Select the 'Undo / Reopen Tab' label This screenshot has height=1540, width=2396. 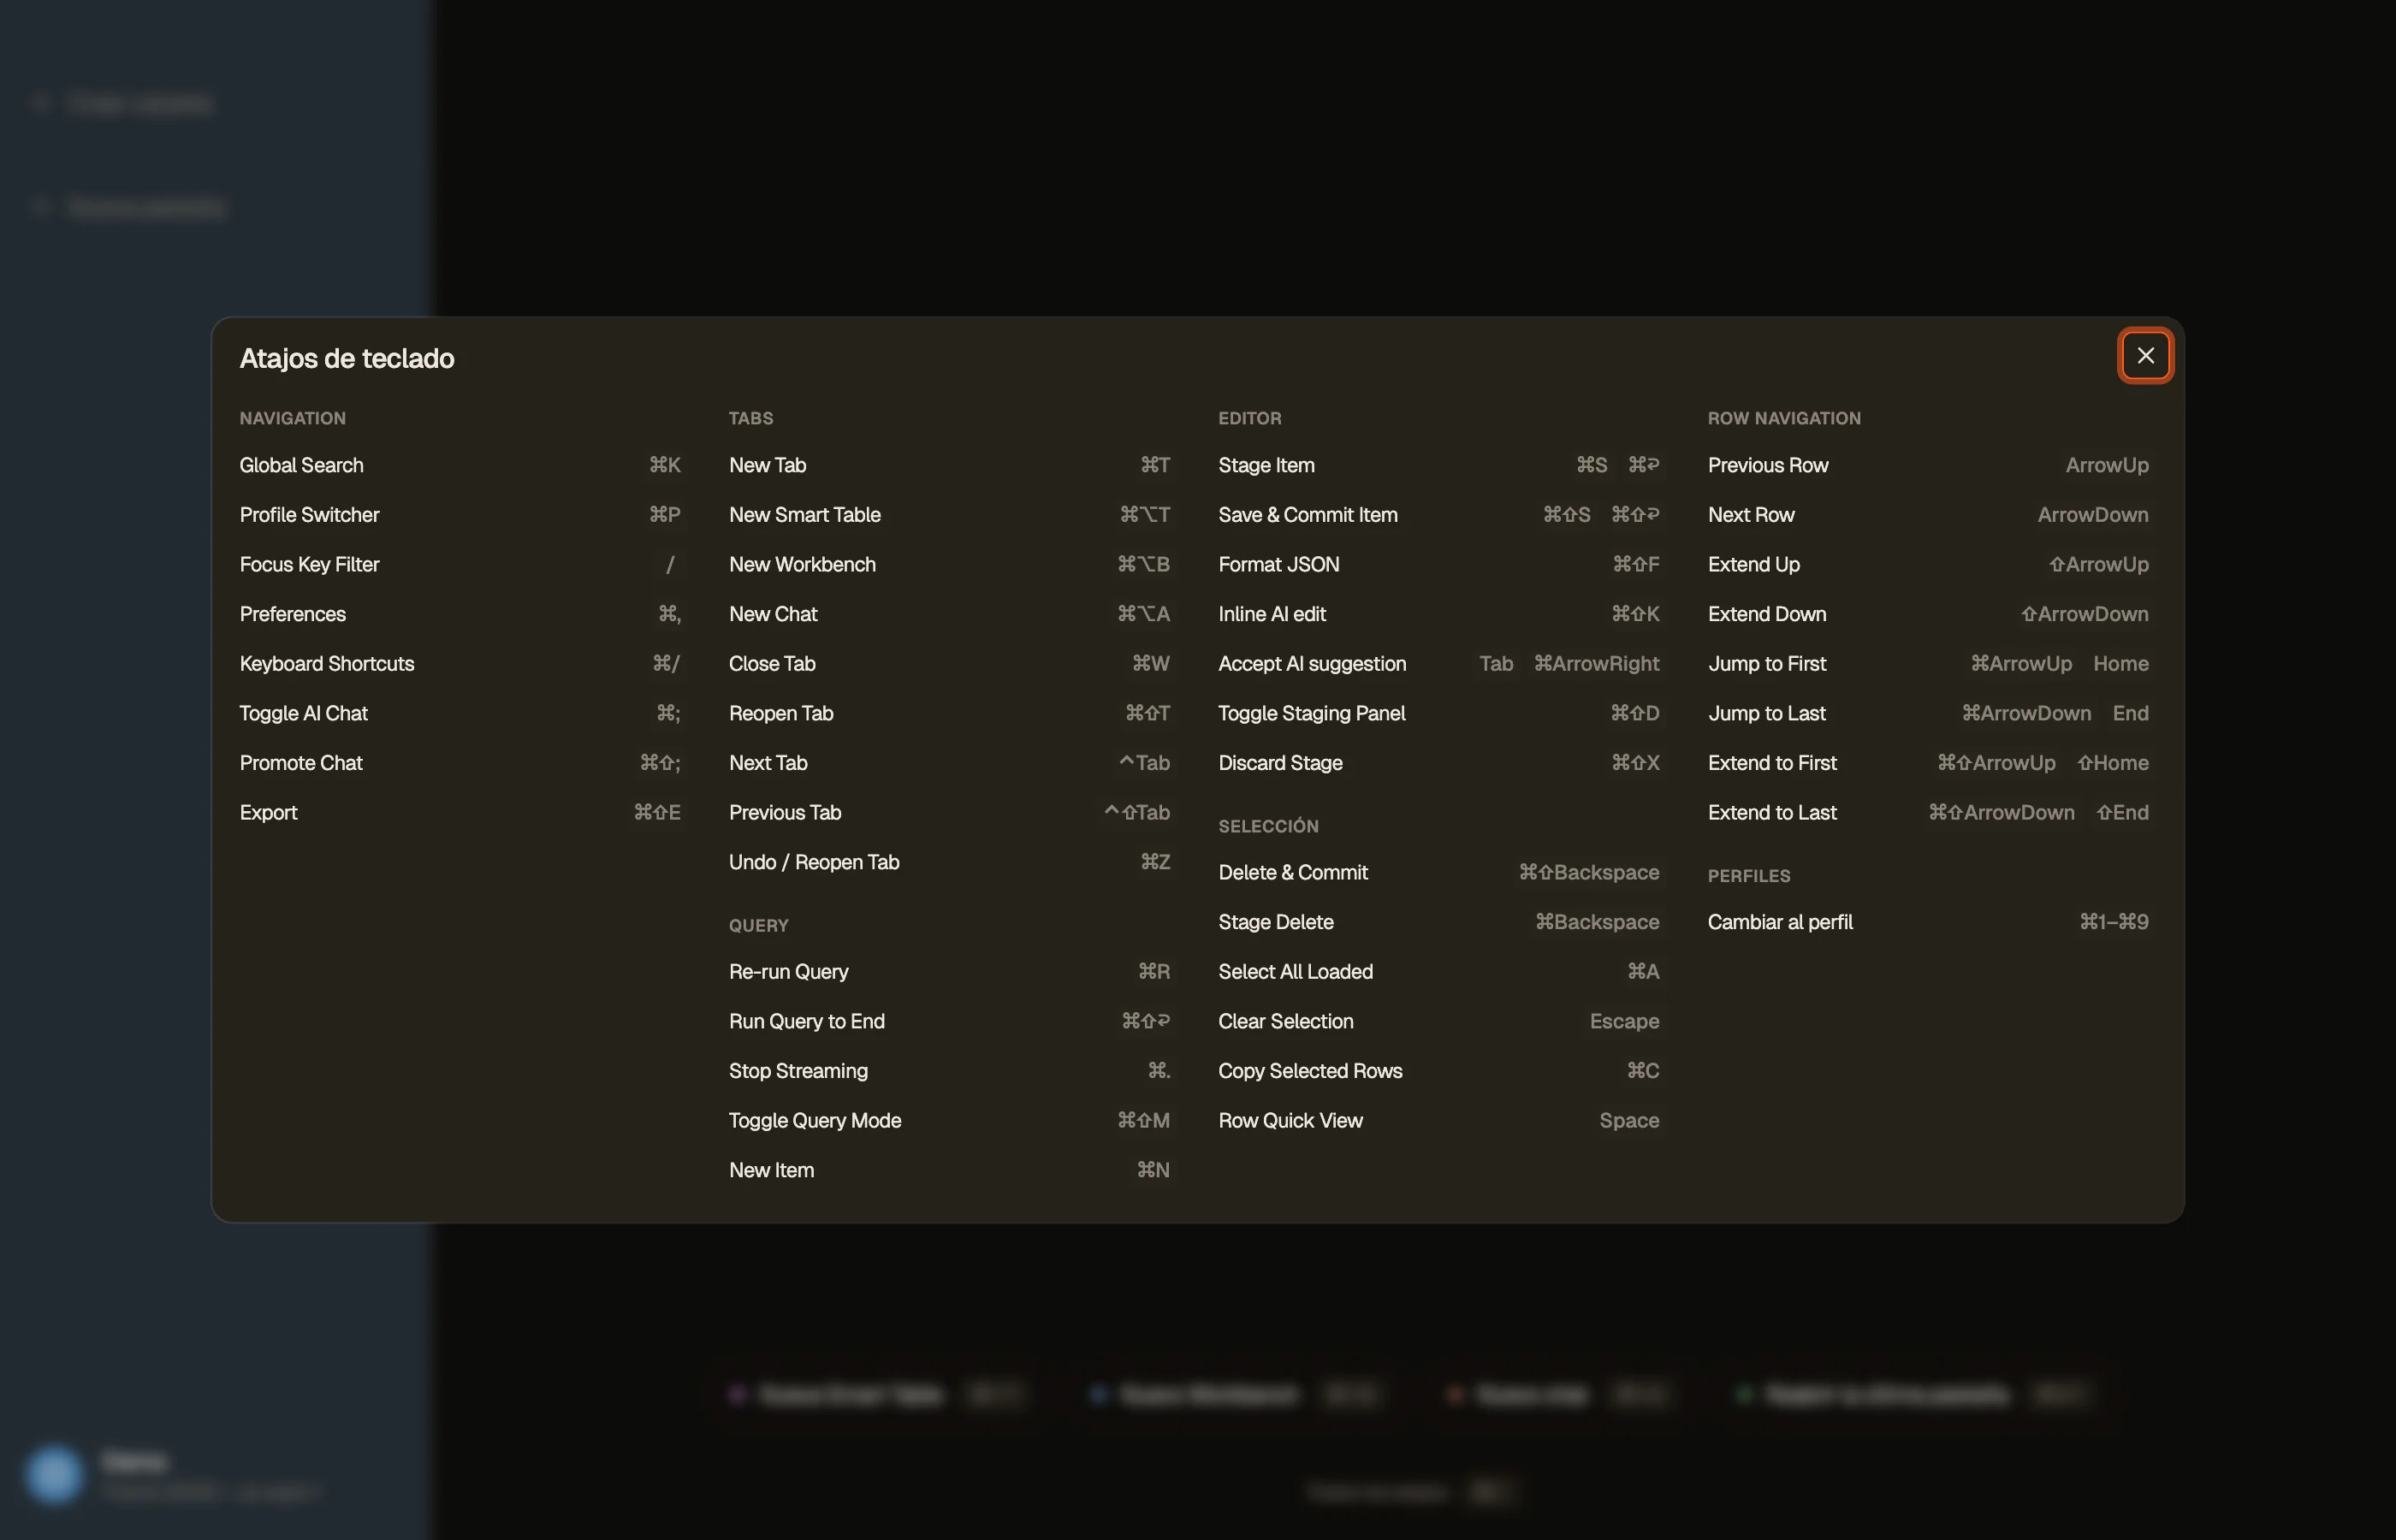pyautogui.click(x=813, y=862)
